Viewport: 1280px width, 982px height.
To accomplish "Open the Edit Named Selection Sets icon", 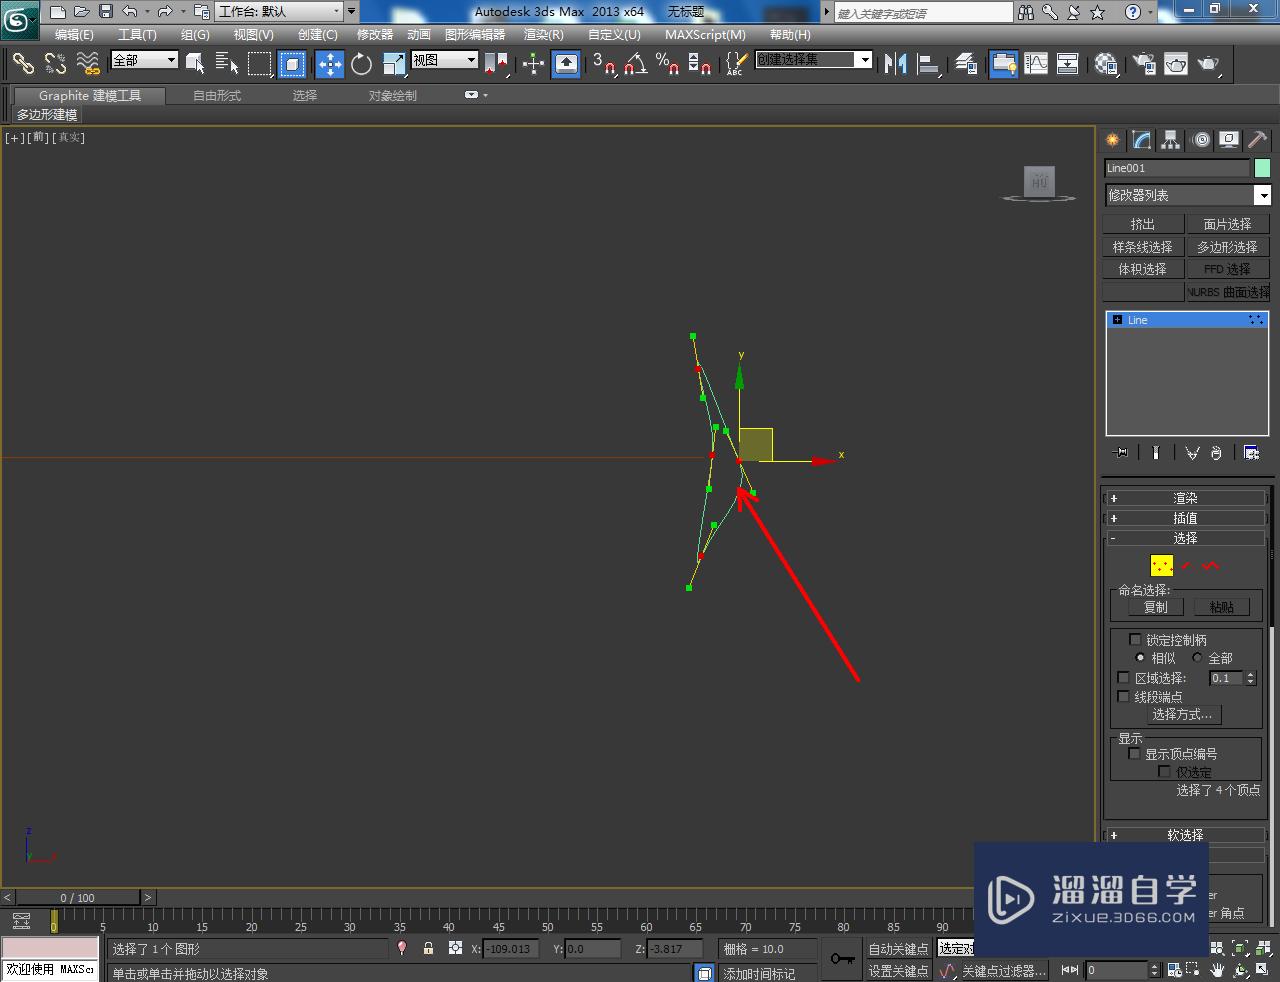I will coord(735,64).
